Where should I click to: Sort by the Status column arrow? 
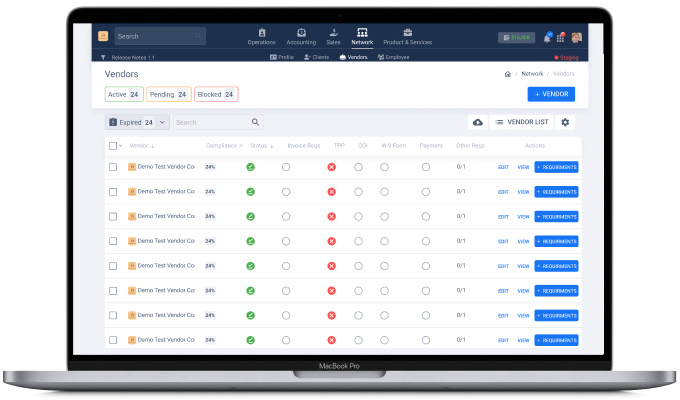(272, 146)
